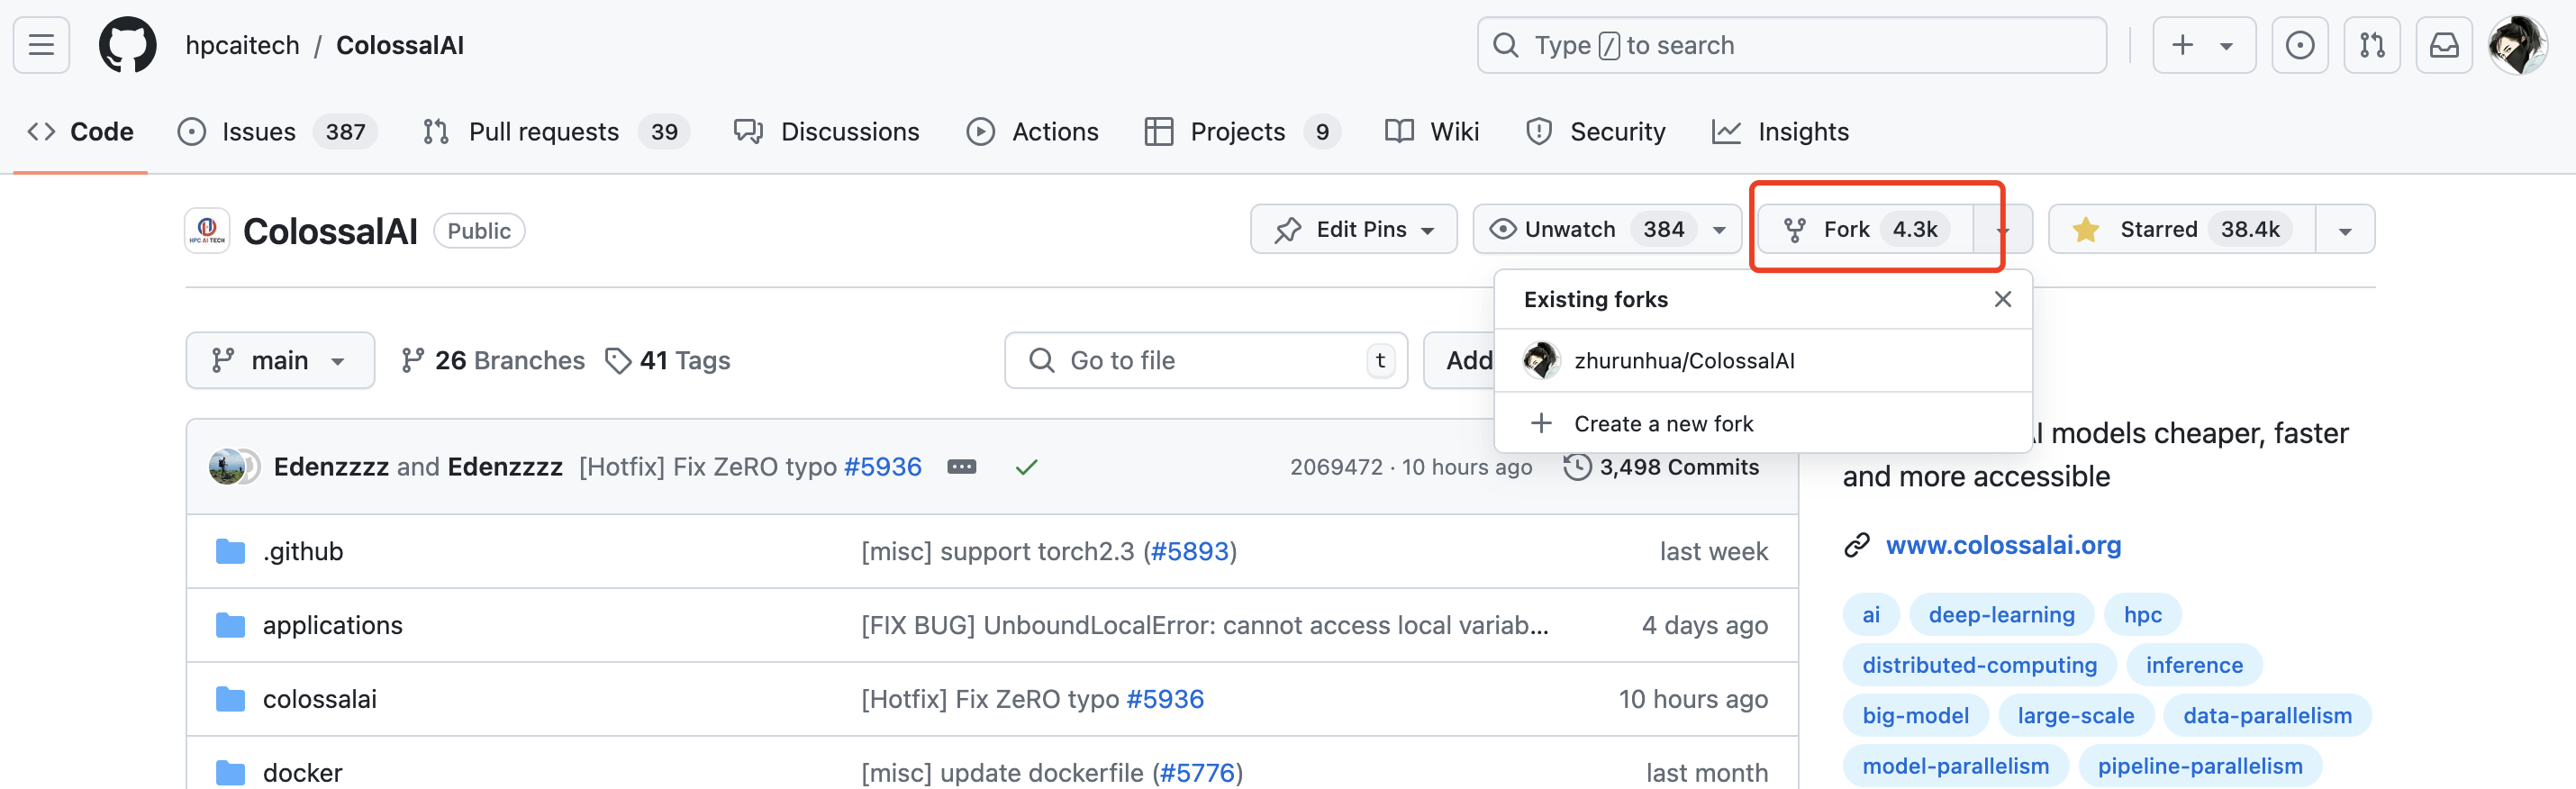Open pull requests icon in header
The image size is (2576, 789).
[x=2372, y=45]
